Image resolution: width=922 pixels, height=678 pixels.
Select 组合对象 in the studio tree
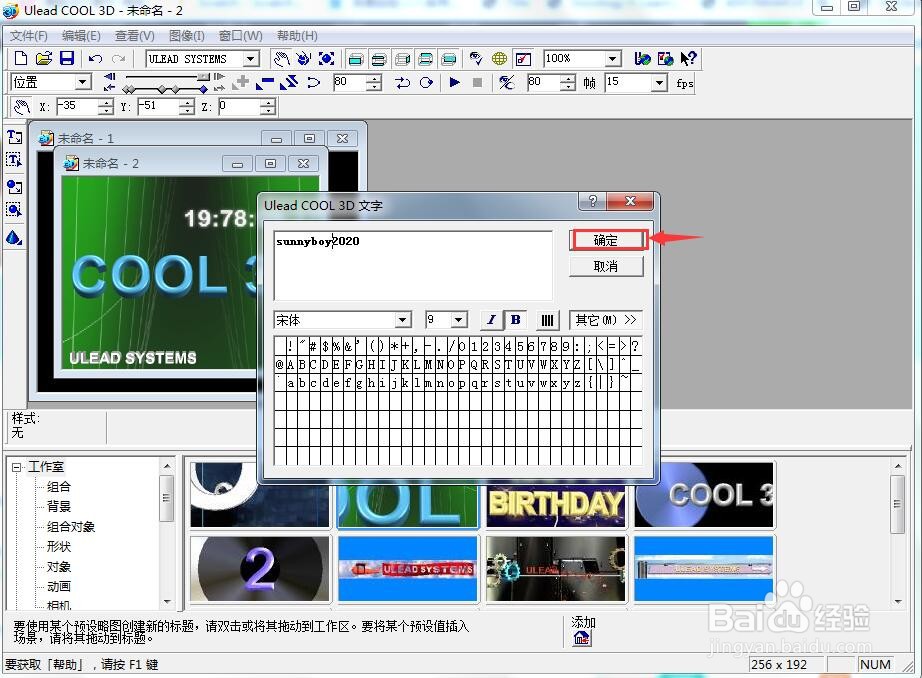click(x=71, y=526)
